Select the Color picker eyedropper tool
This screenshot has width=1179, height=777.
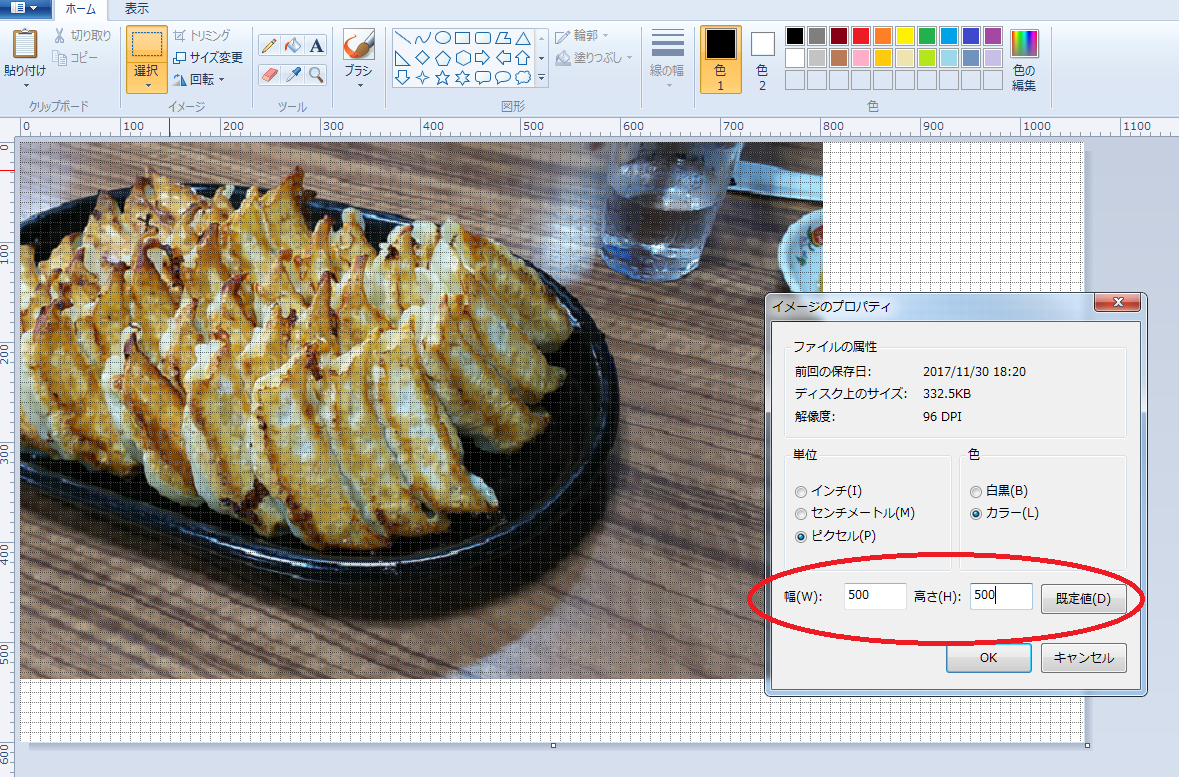tap(292, 74)
